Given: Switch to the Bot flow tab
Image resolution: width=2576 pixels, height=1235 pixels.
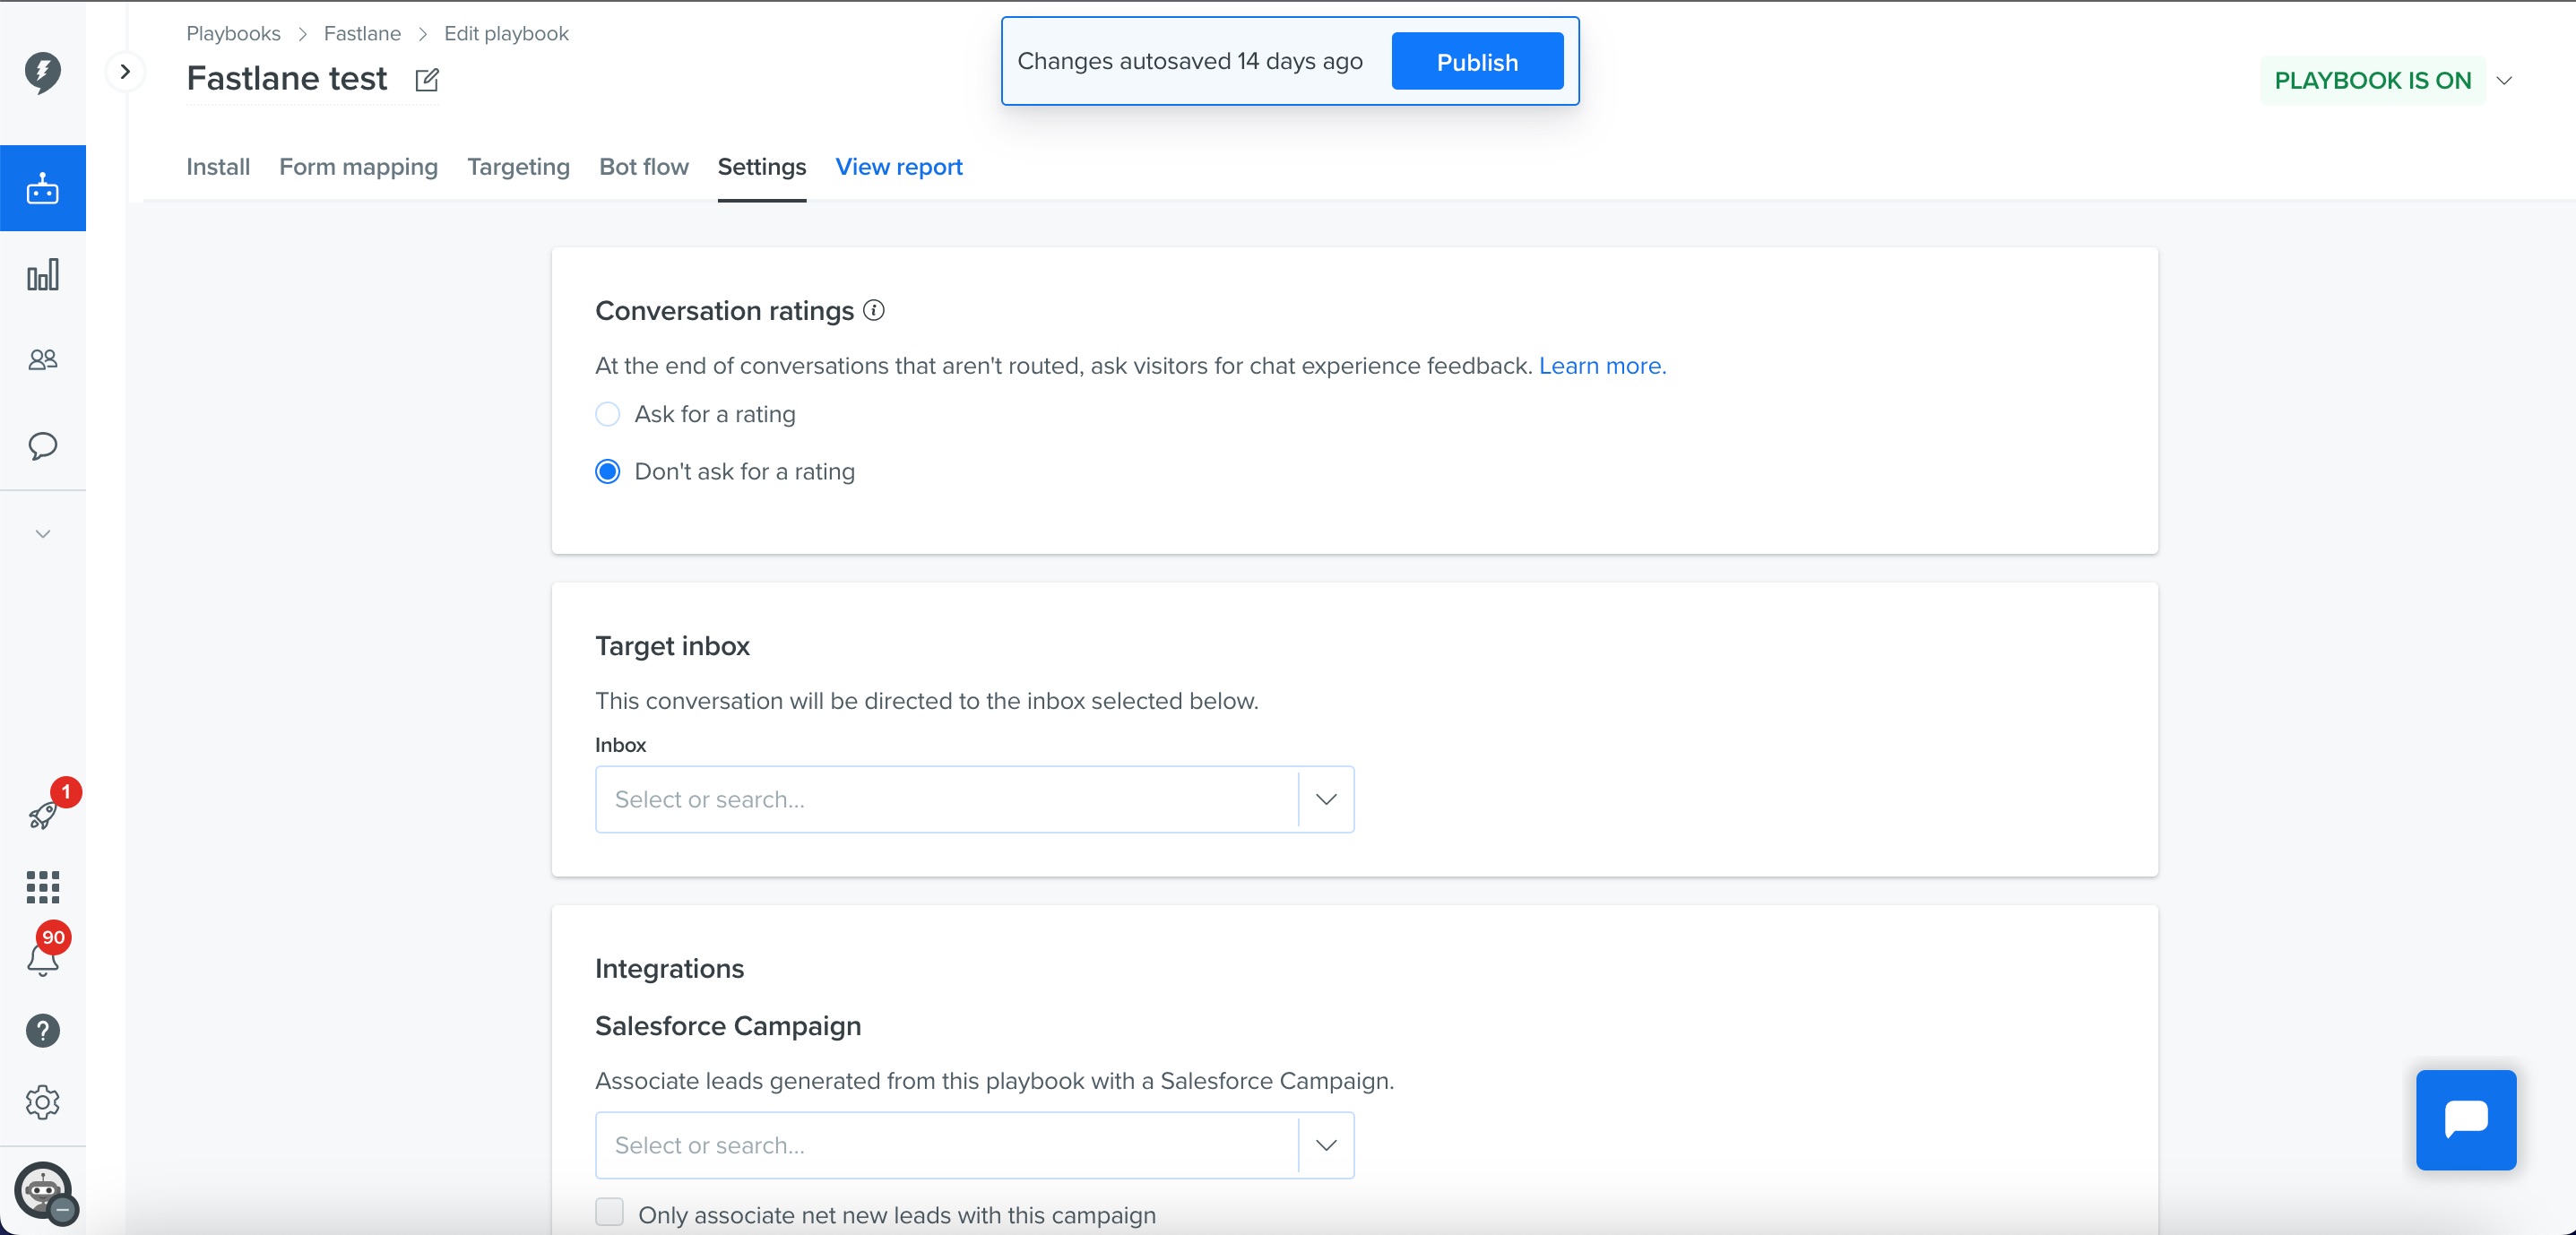Looking at the screenshot, I should point(643,167).
